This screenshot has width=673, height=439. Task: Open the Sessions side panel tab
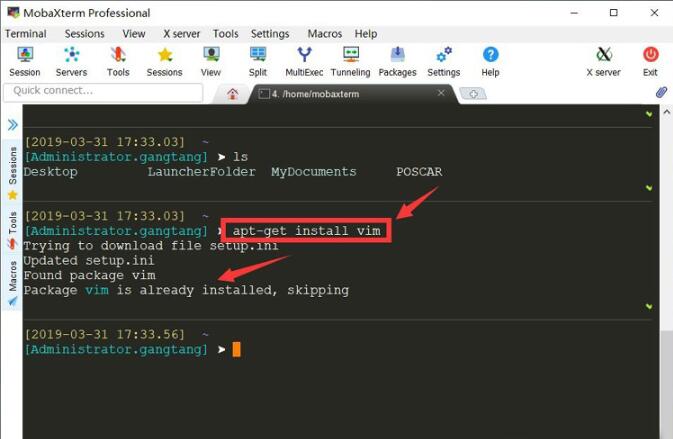pyautogui.click(x=13, y=171)
